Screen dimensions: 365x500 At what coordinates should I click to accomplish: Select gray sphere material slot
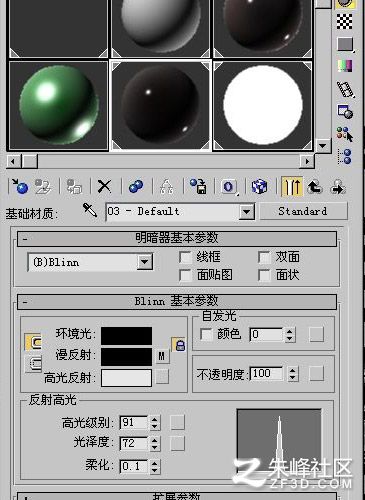[160, 29]
